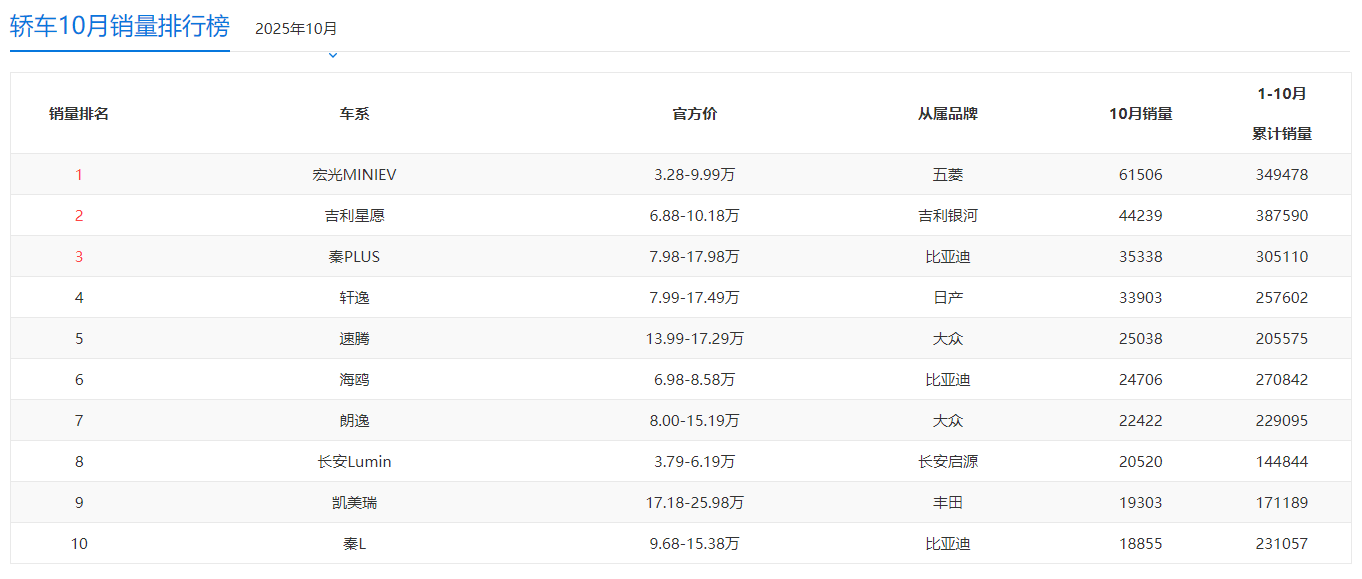Click the October sales value 20520
The height and width of the screenshot is (579, 1362).
[1141, 462]
